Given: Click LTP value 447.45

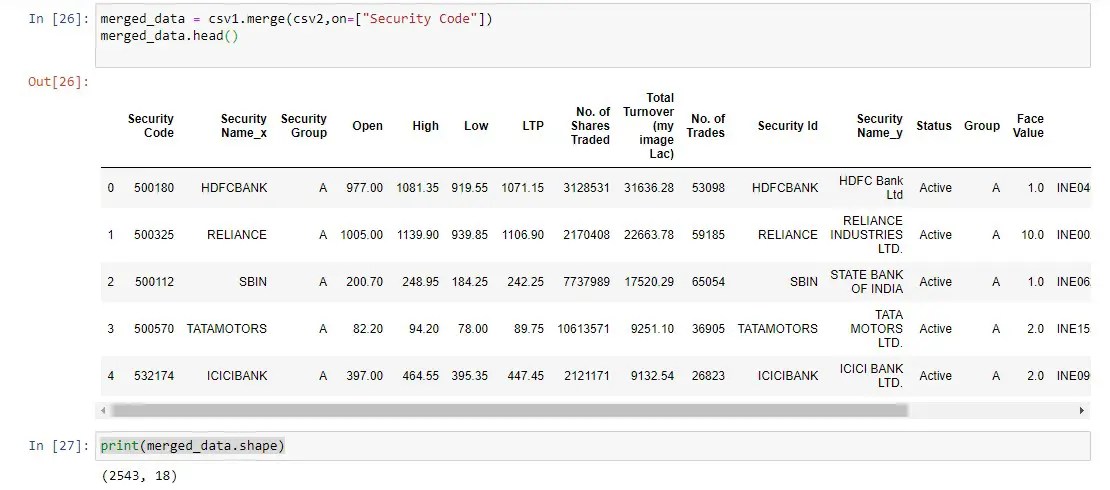Looking at the screenshot, I should click(526, 375).
